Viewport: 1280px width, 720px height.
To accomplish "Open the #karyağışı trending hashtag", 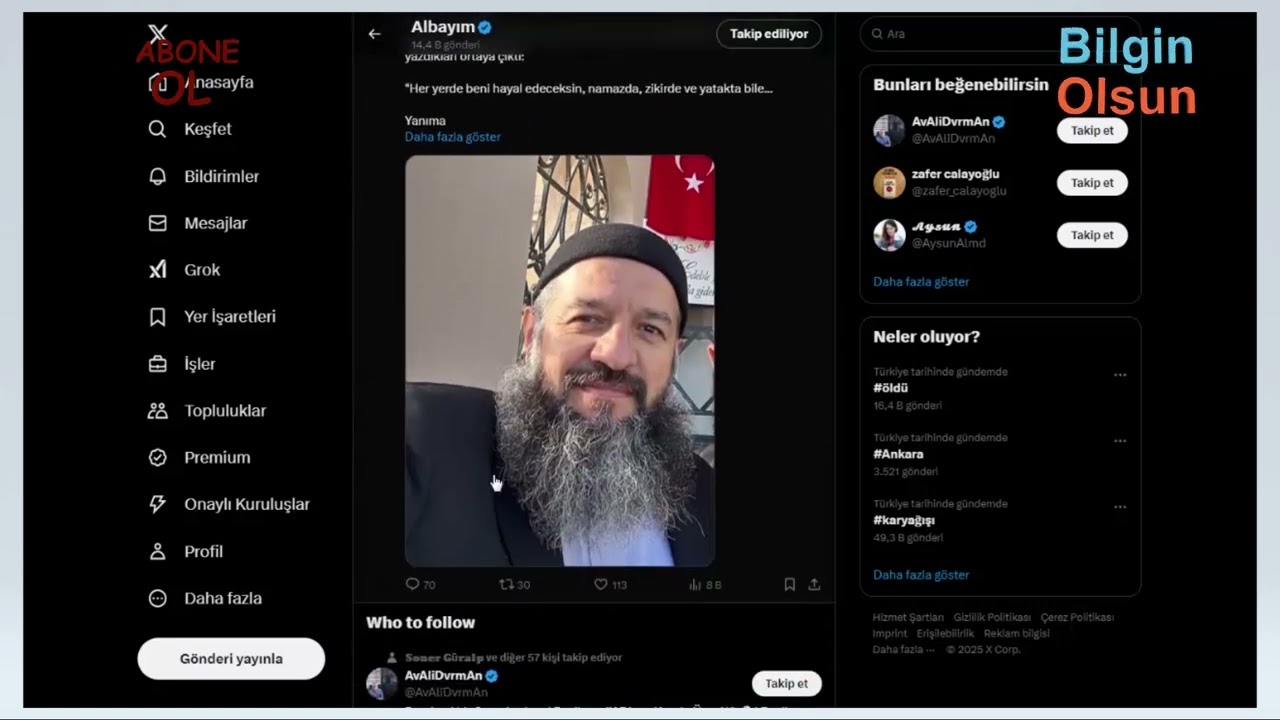I will click(x=904, y=520).
